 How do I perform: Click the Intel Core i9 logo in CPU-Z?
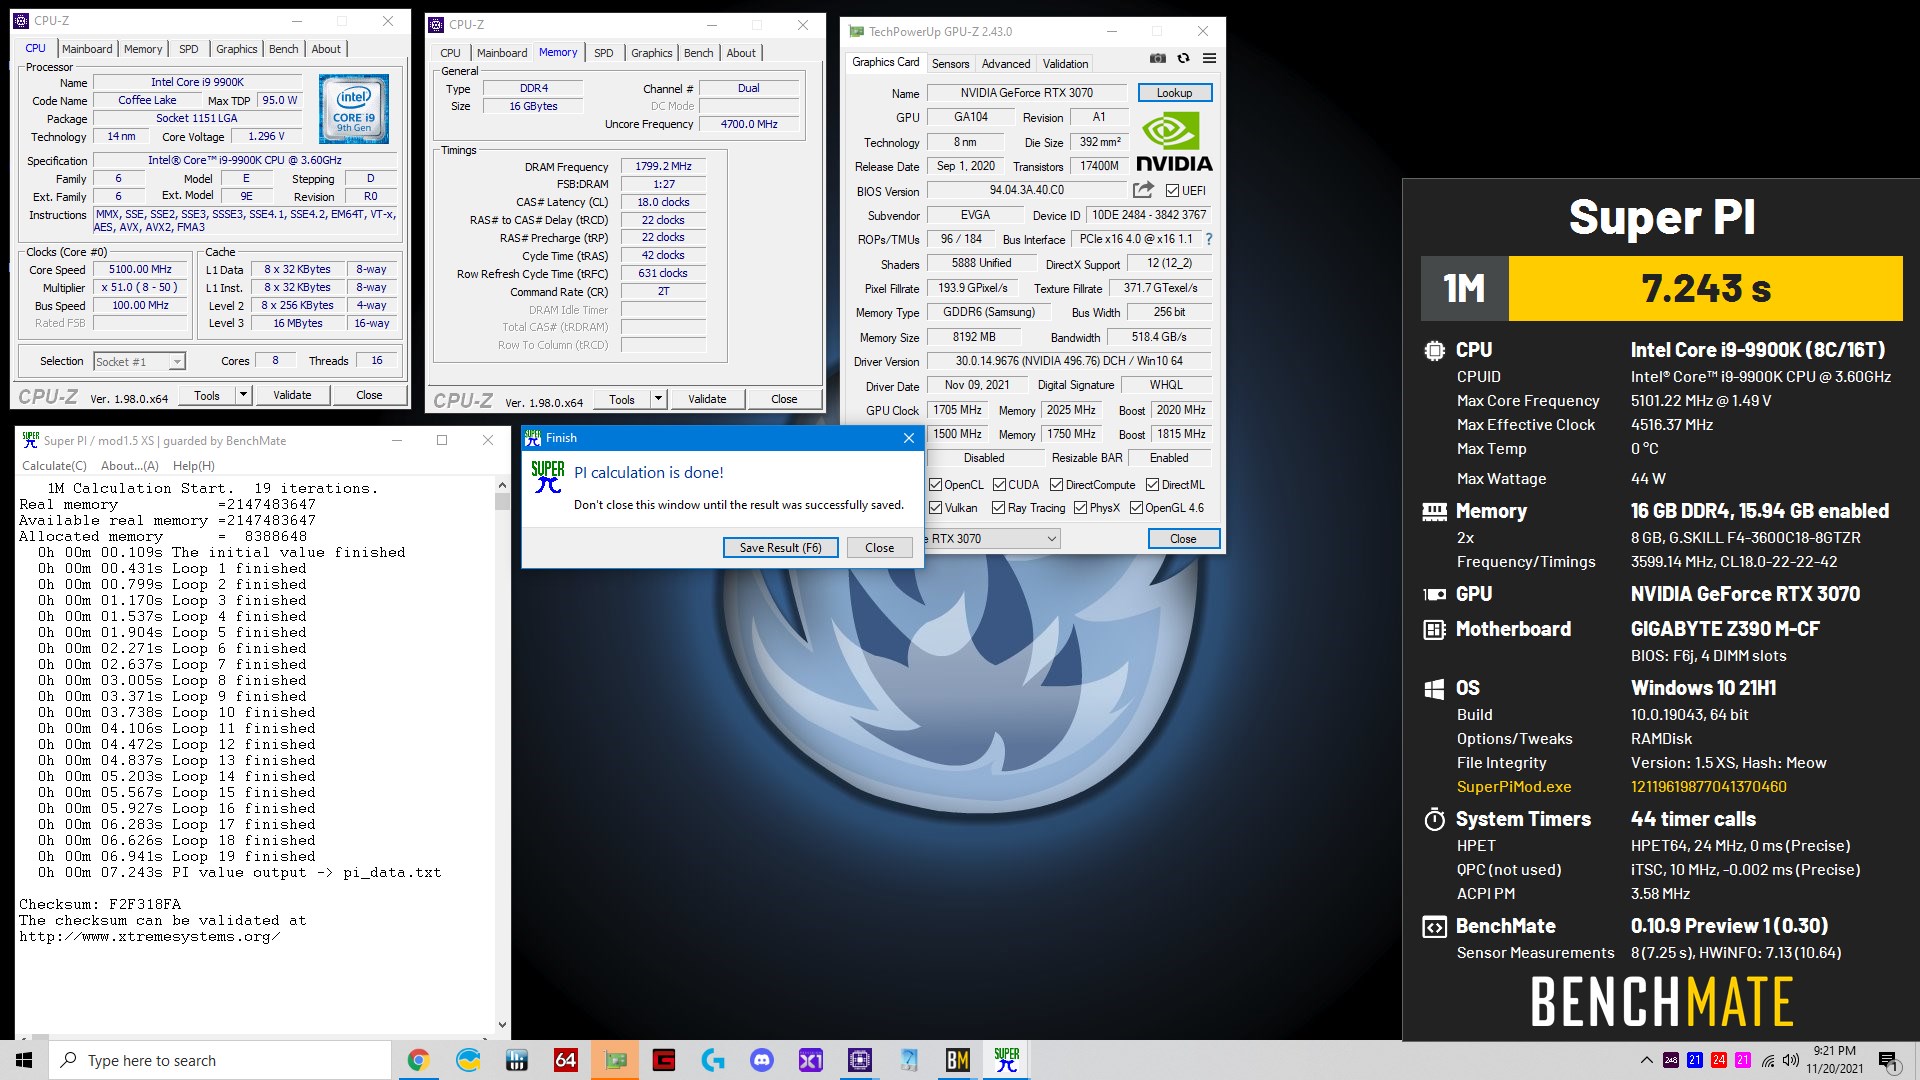pyautogui.click(x=354, y=108)
